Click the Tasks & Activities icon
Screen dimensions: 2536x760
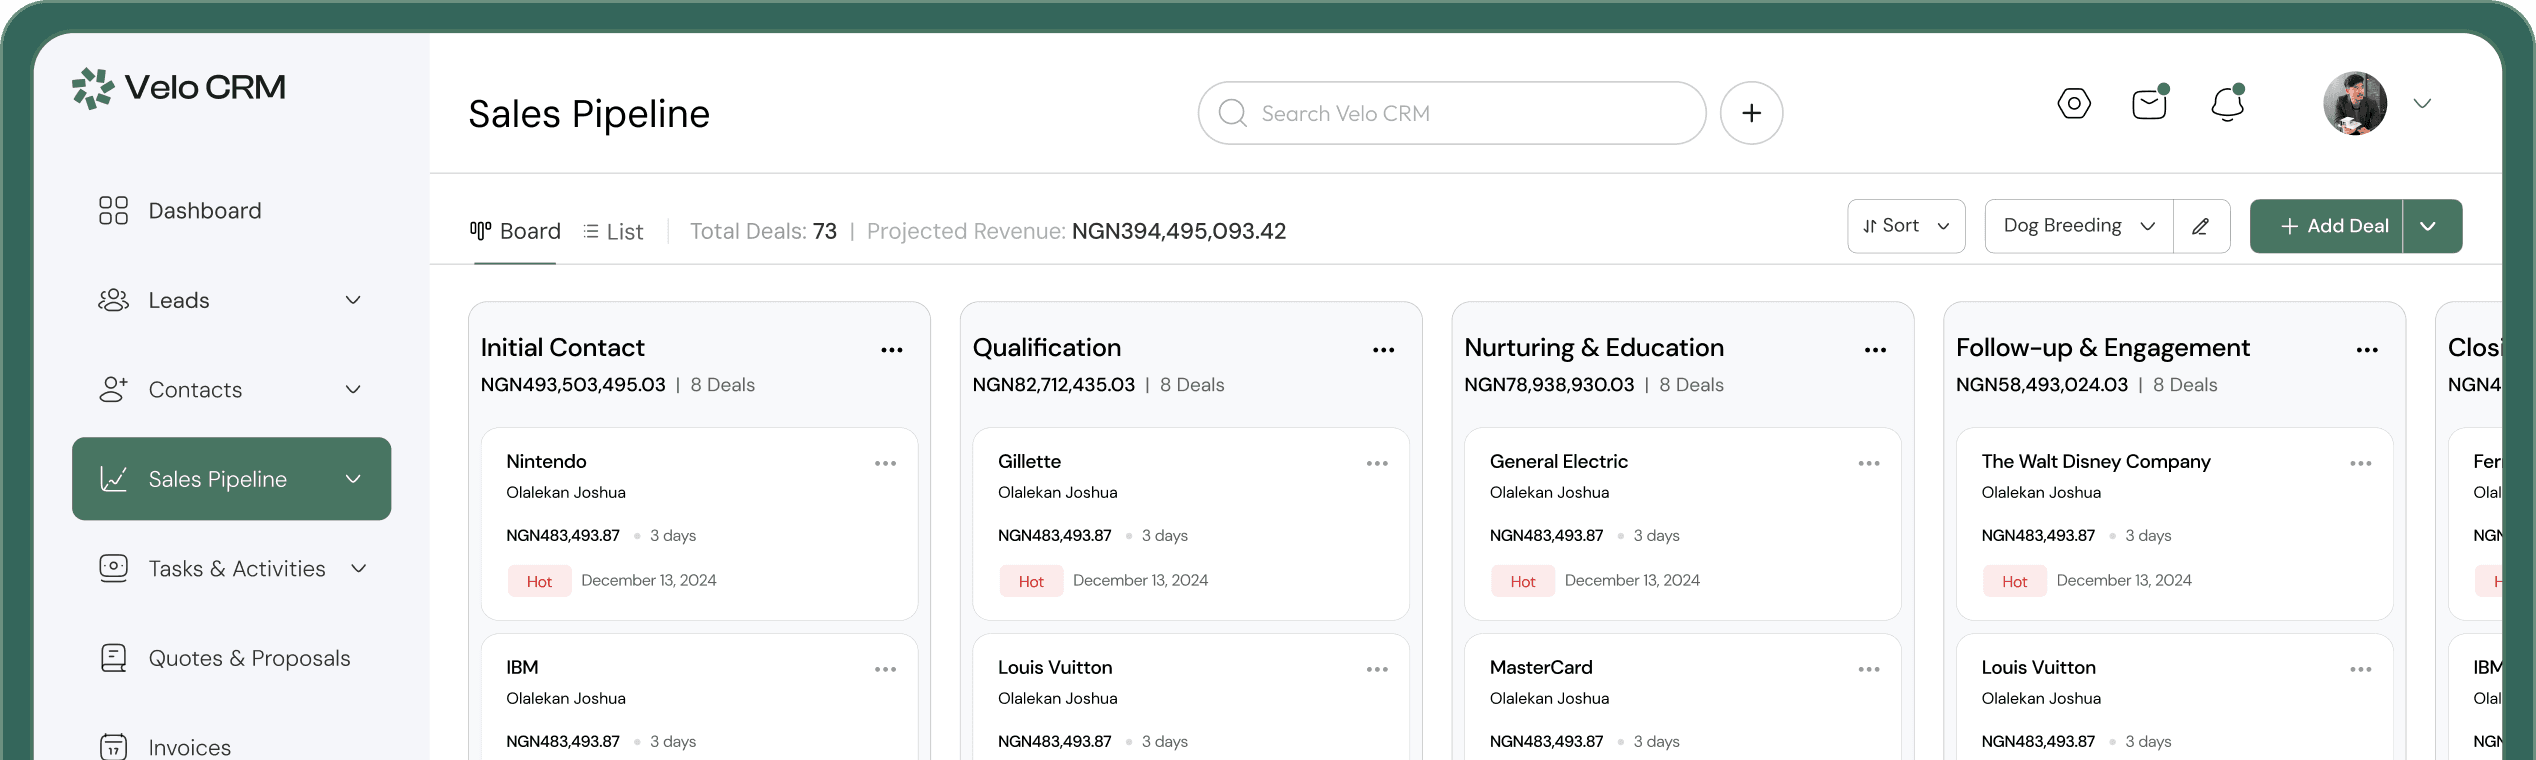[x=113, y=568]
